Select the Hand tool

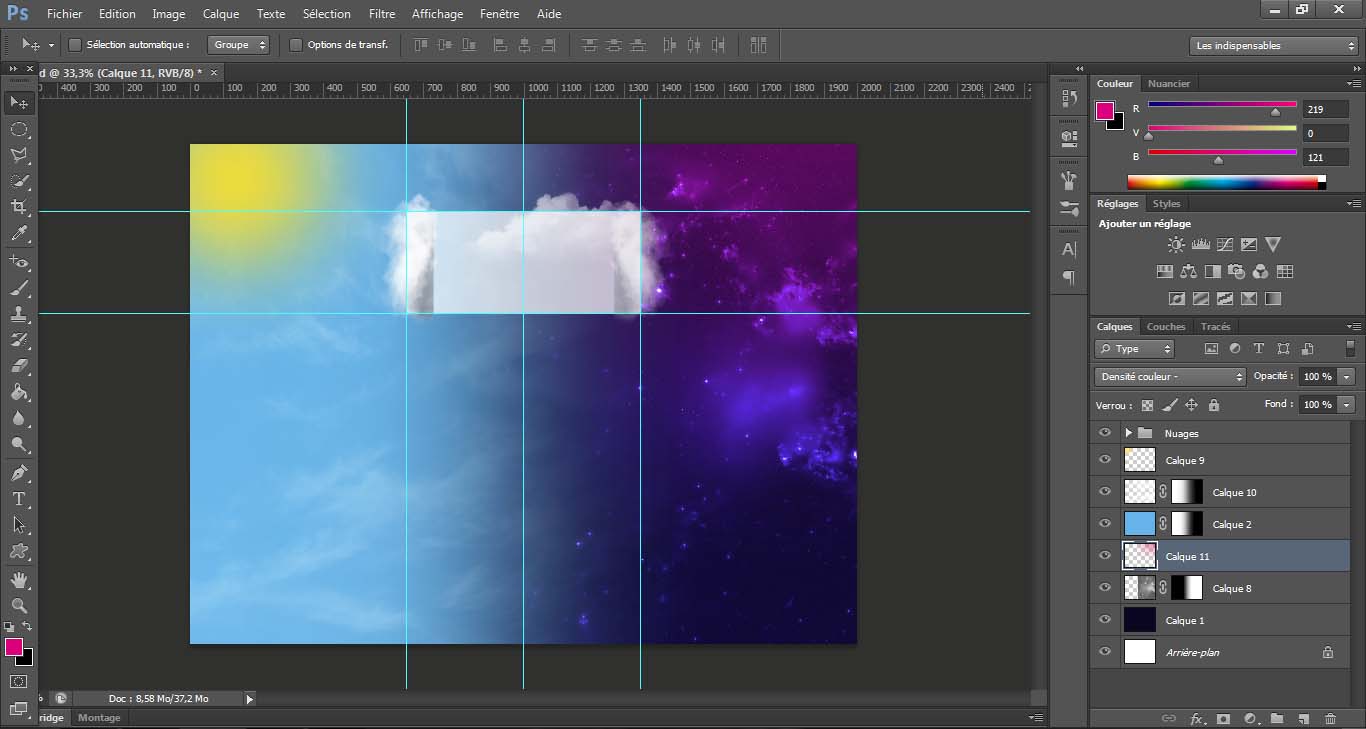(19, 579)
